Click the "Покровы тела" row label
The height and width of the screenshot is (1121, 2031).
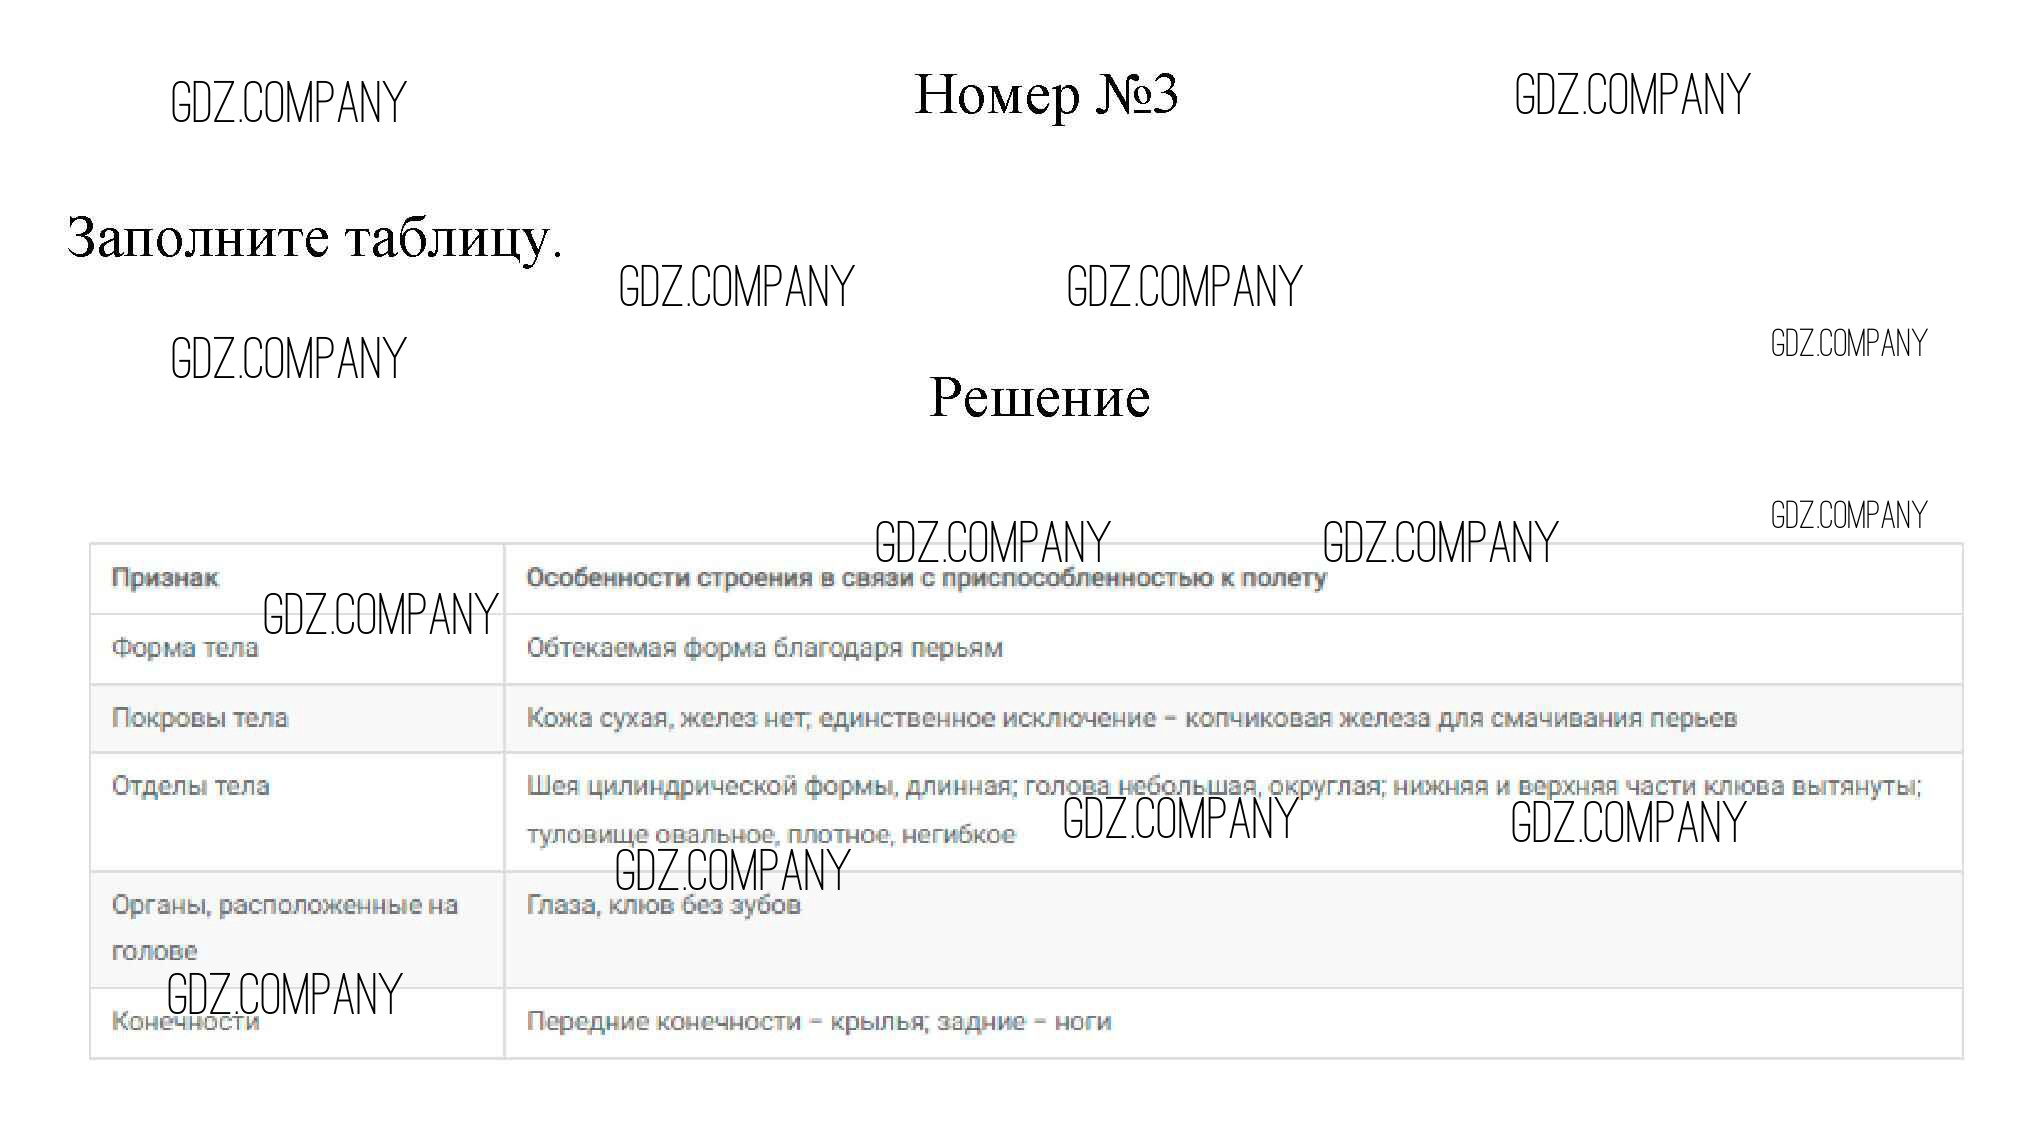(199, 718)
